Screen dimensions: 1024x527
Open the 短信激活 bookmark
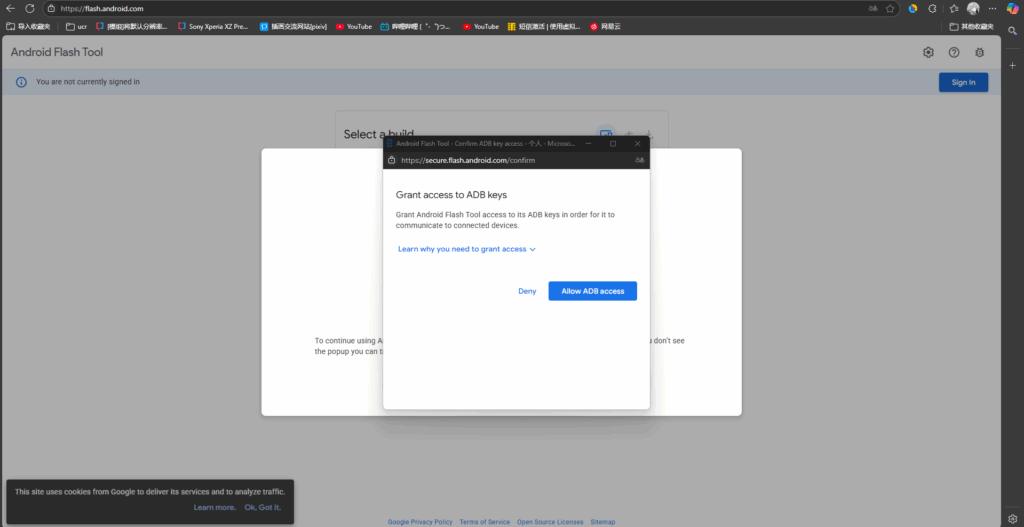(544, 27)
